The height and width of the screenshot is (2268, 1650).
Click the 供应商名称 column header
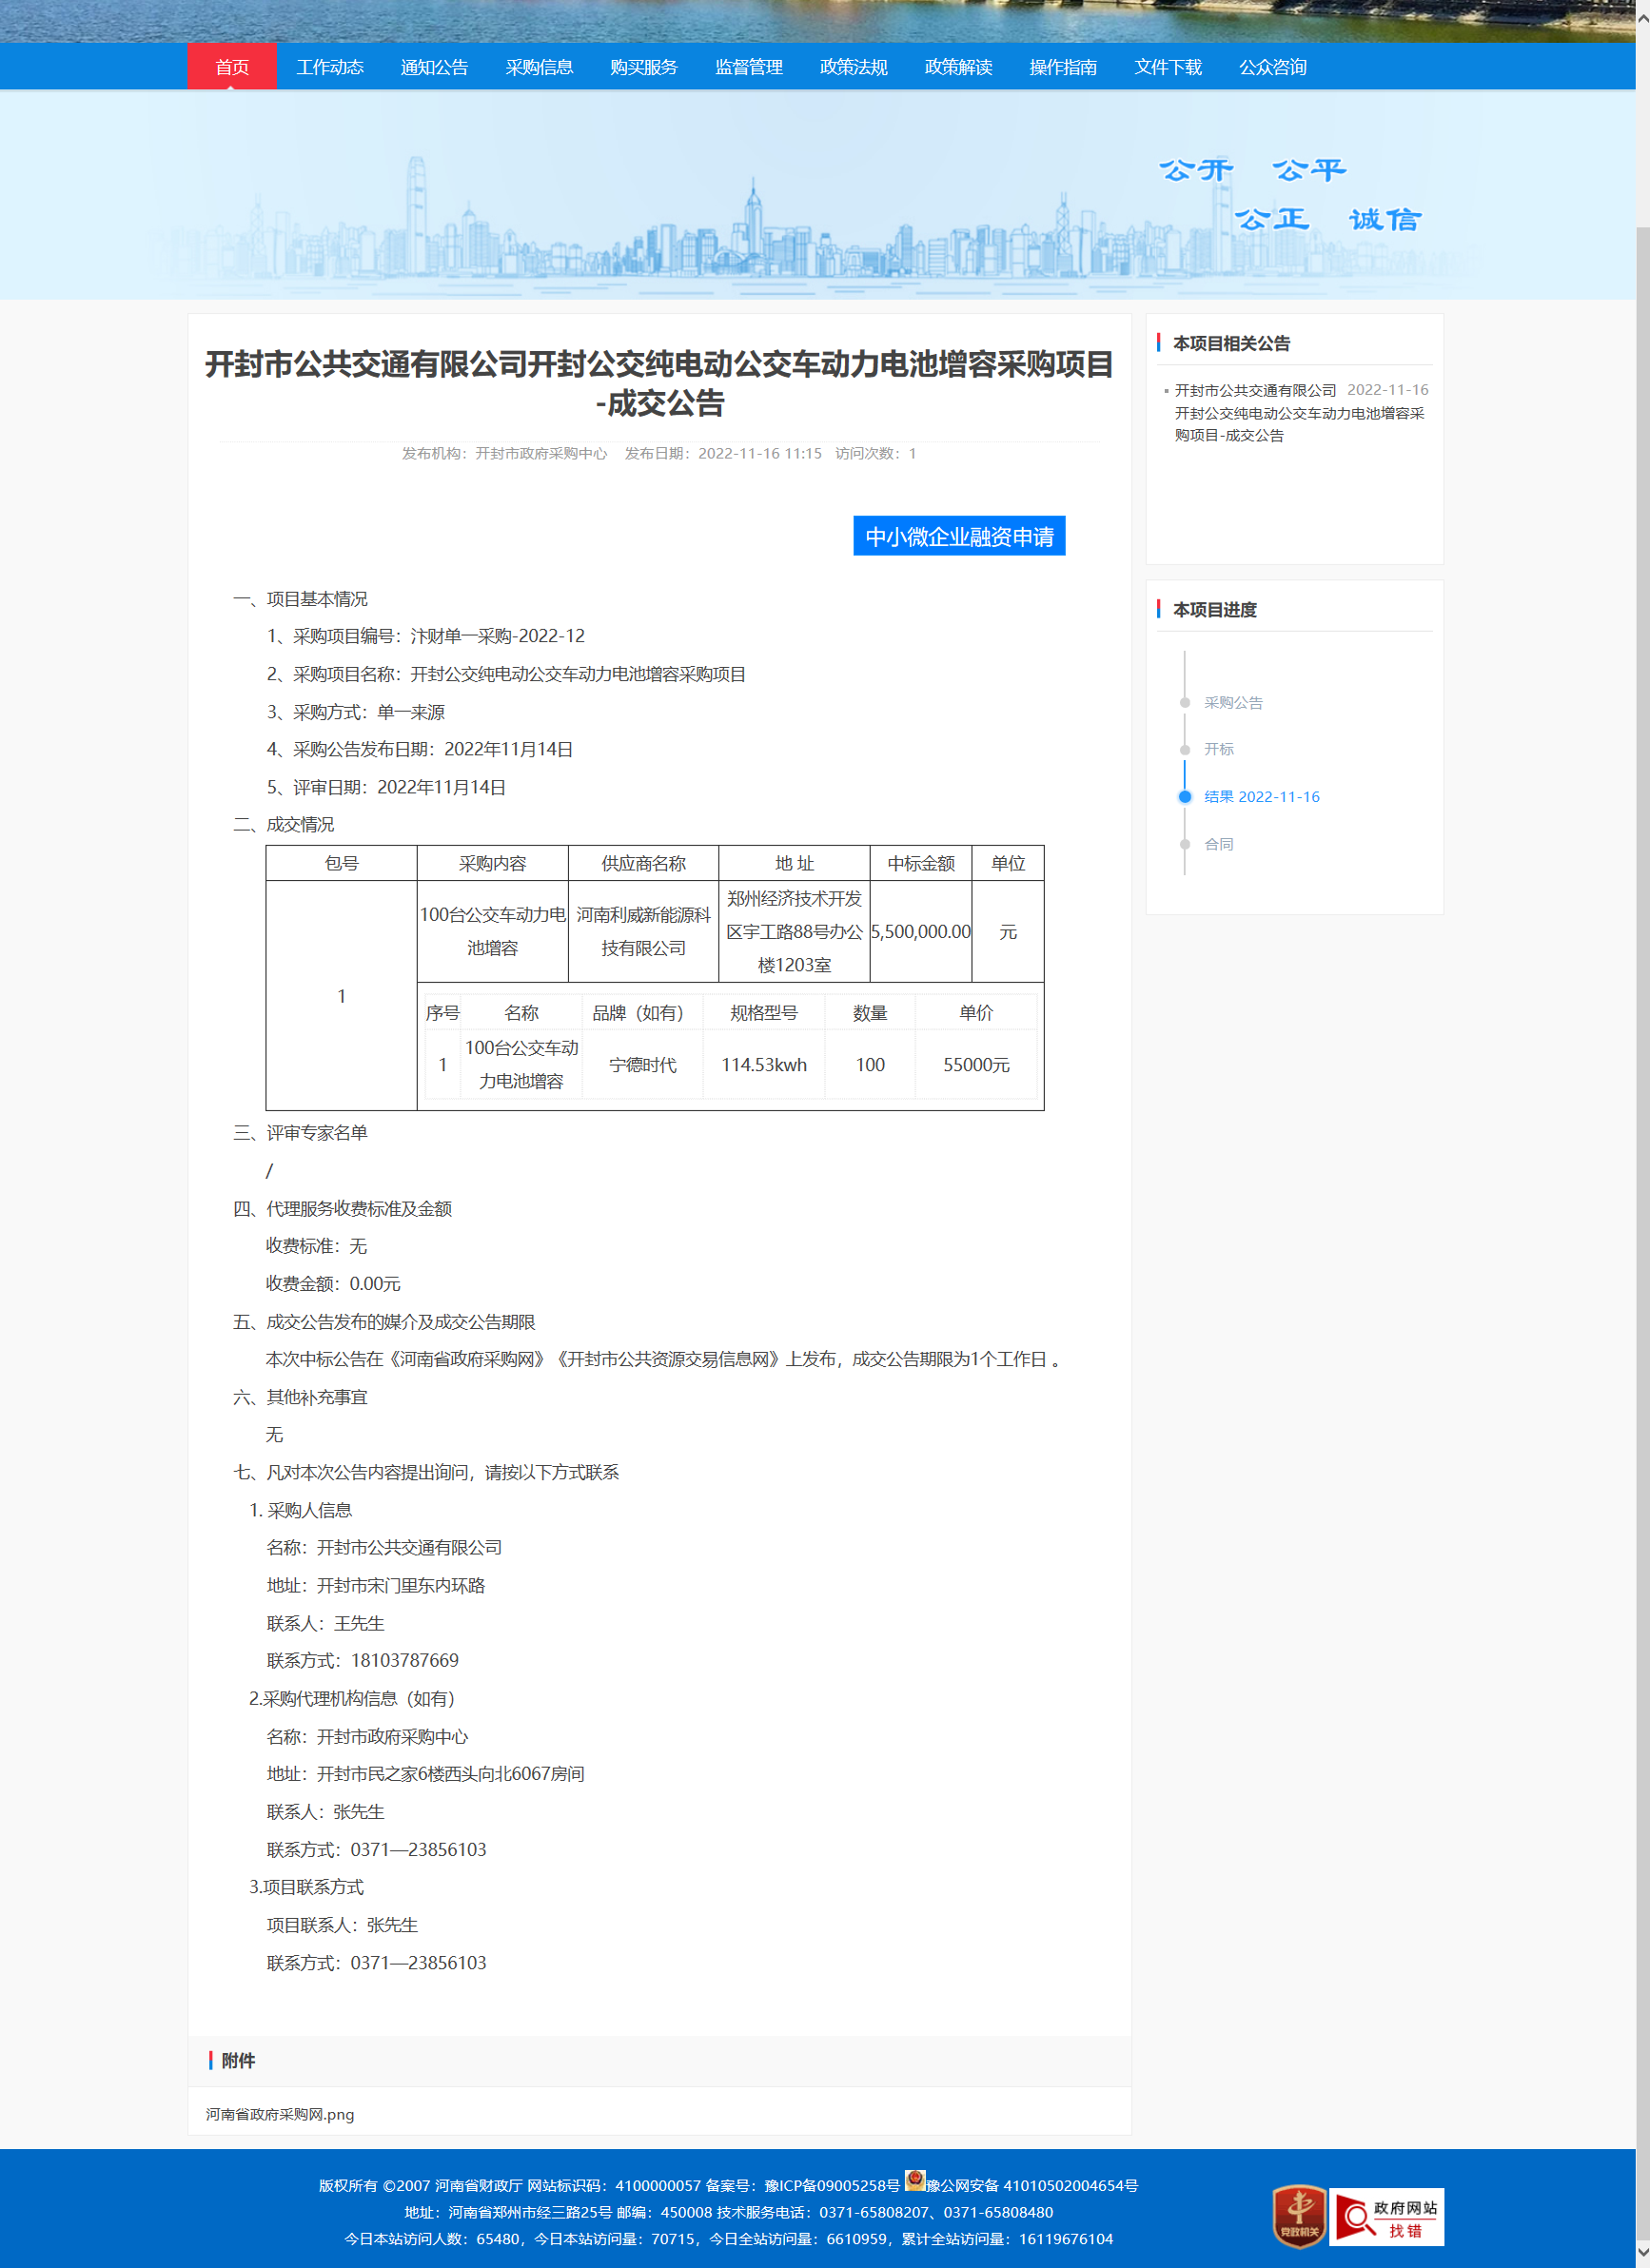click(643, 863)
